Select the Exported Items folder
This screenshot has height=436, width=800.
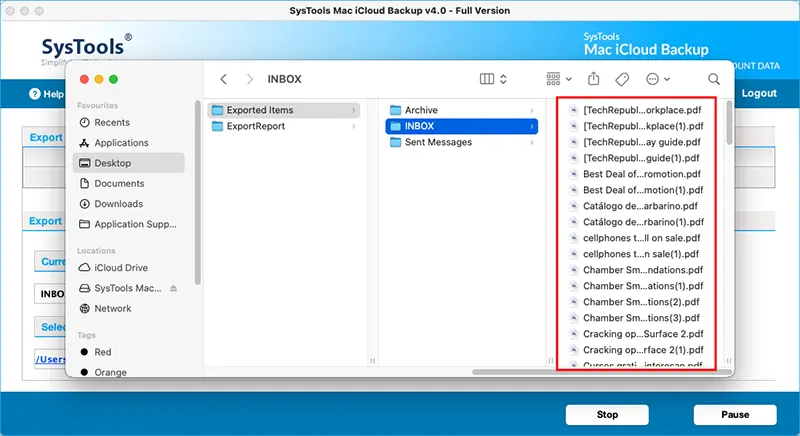[283, 110]
